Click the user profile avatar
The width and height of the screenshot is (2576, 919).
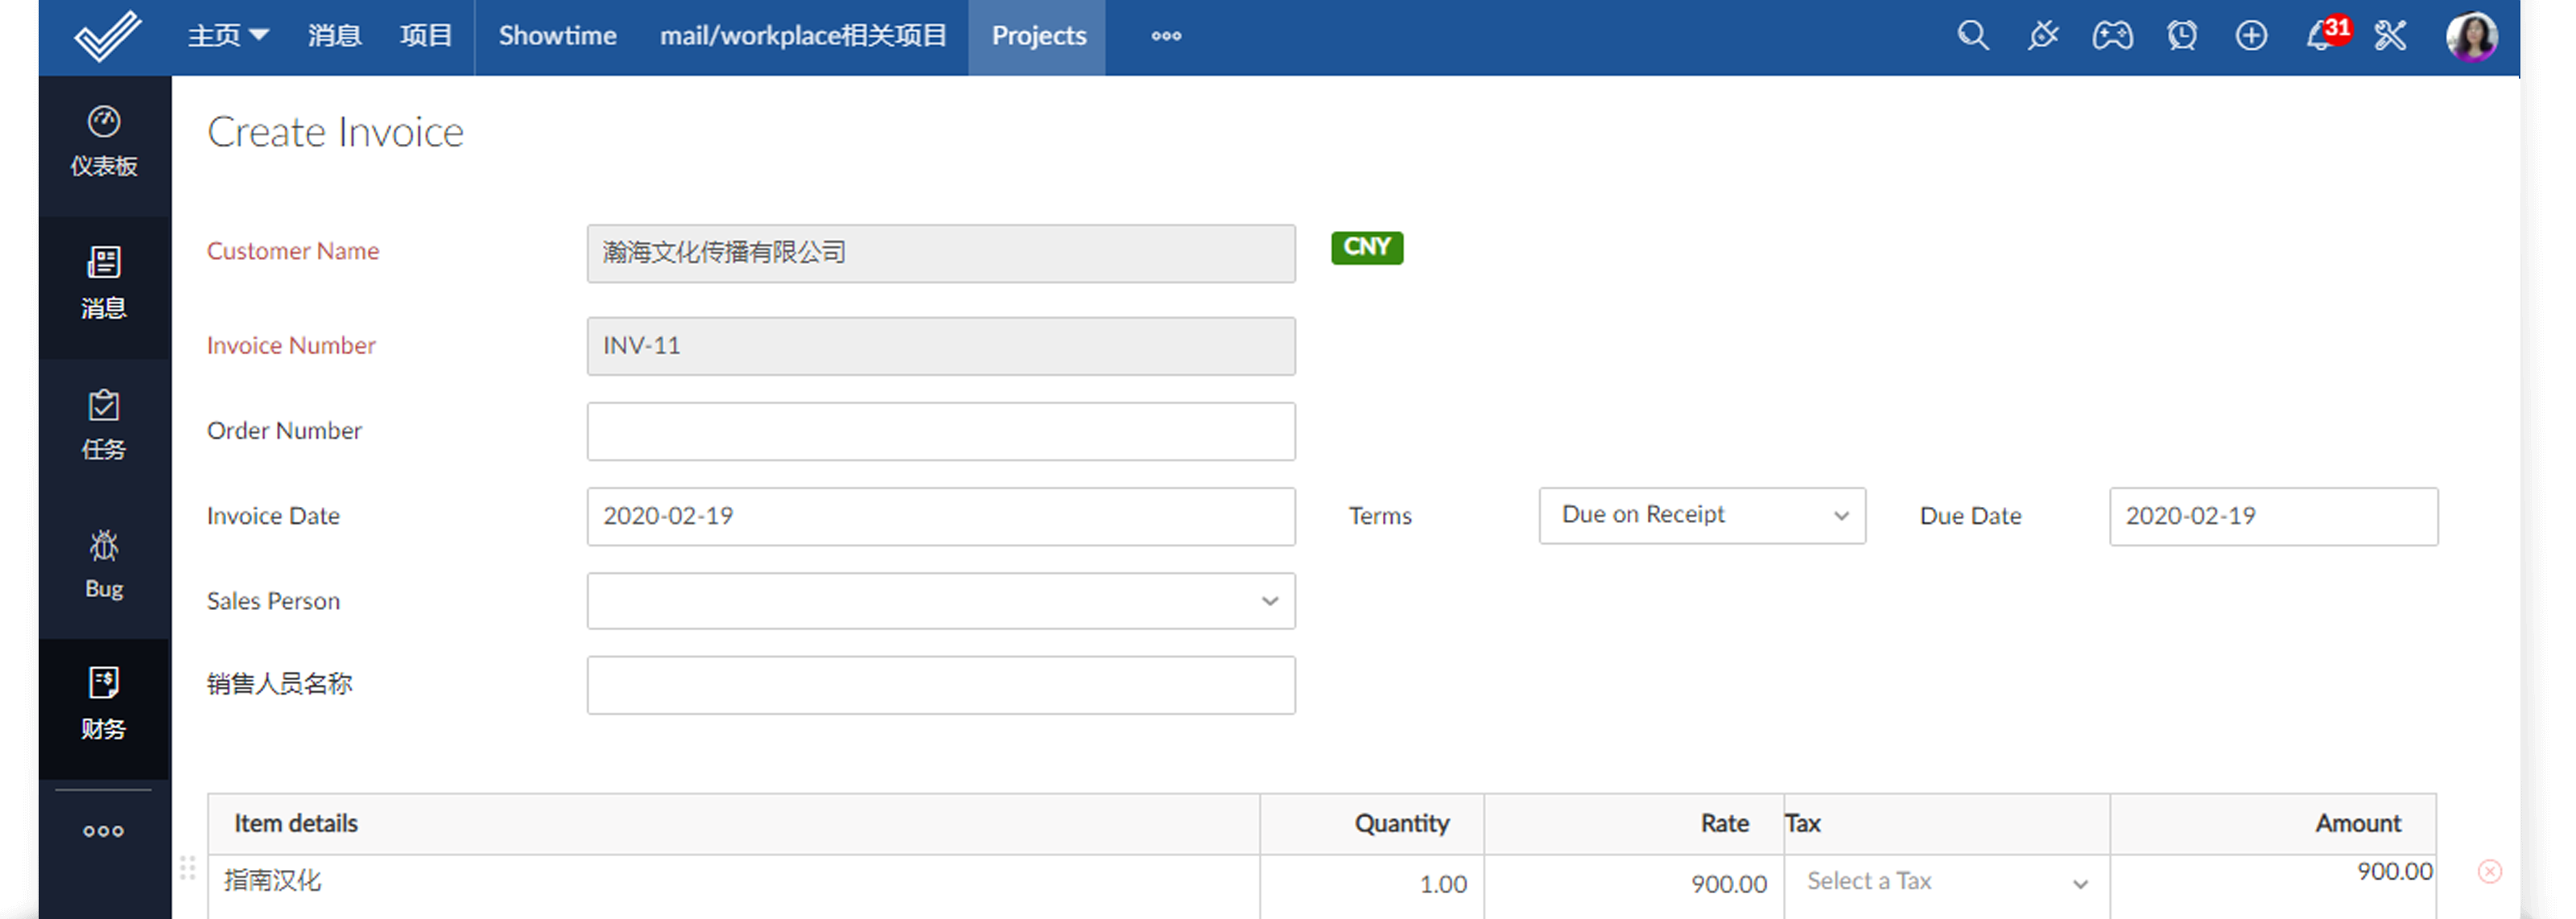click(2471, 36)
